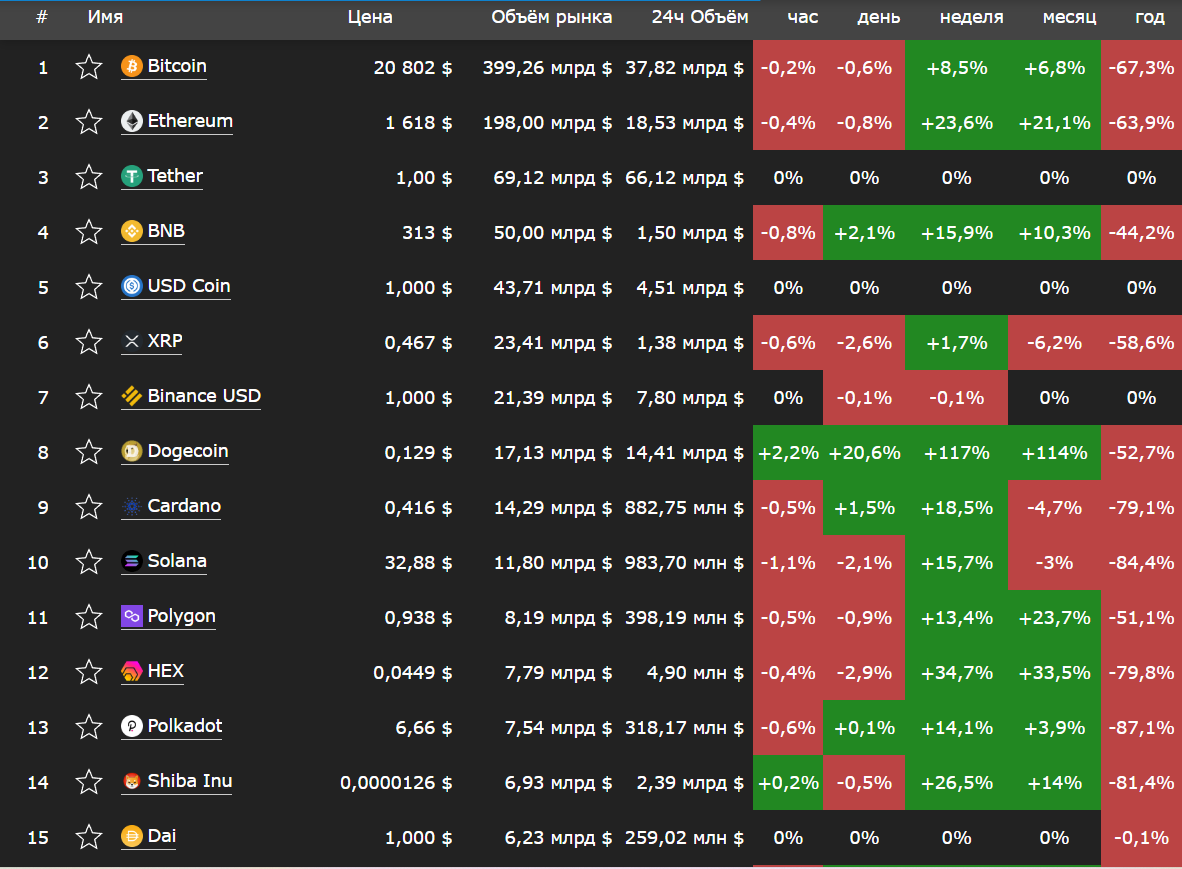Open the Dogecoin name link

pyautogui.click(x=188, y=451)
